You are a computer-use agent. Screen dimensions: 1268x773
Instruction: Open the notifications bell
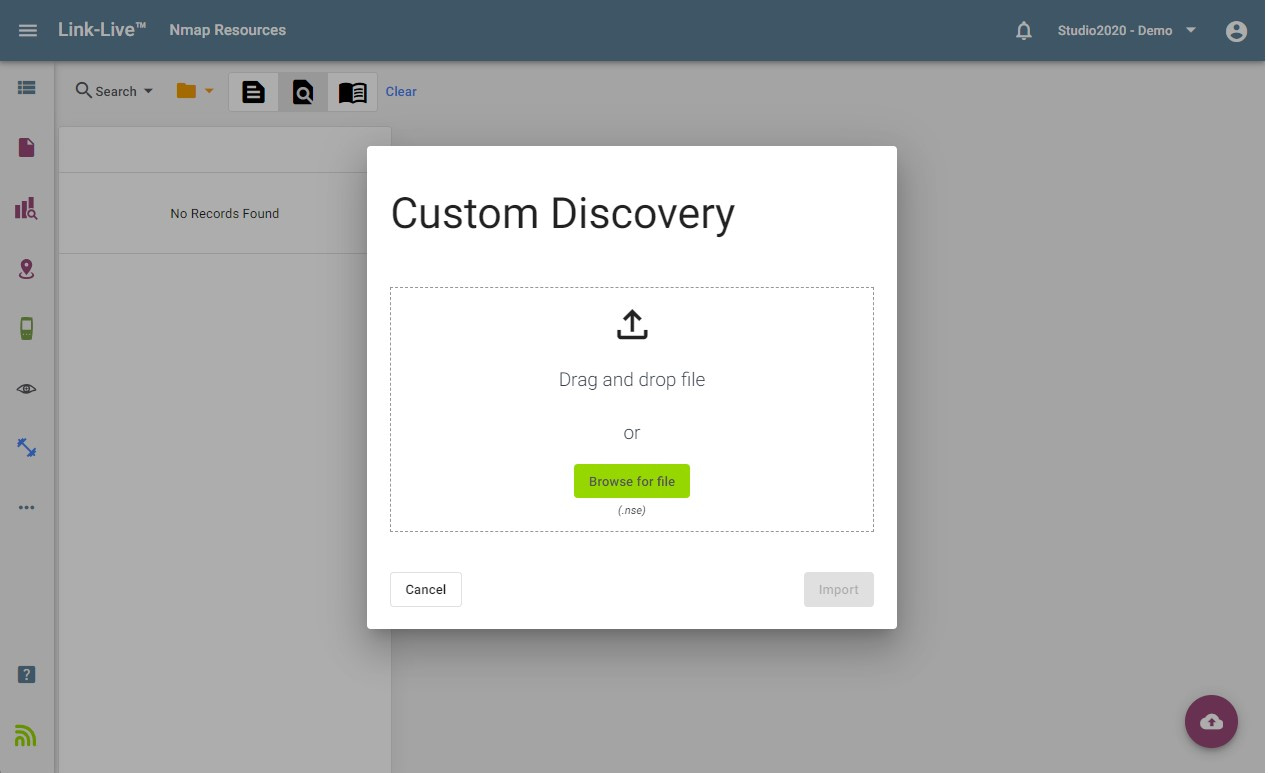coord(1023,30)
